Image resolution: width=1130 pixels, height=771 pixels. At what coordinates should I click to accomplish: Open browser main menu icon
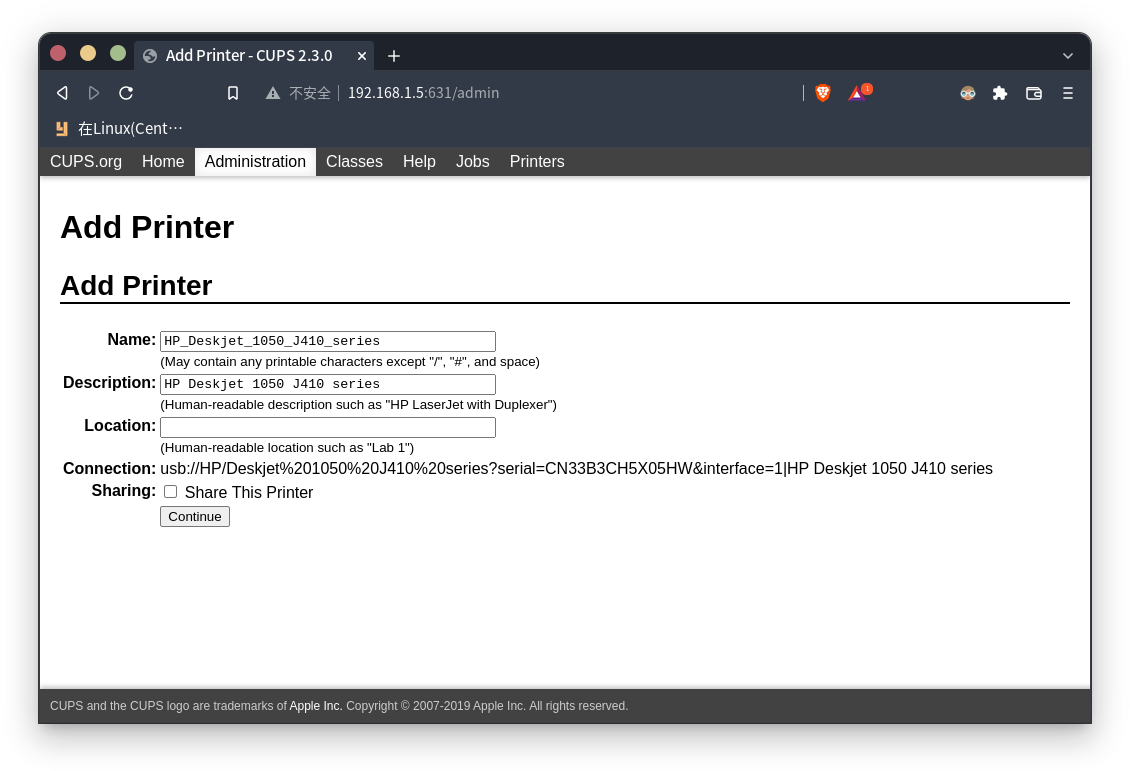click(1067, 93)
